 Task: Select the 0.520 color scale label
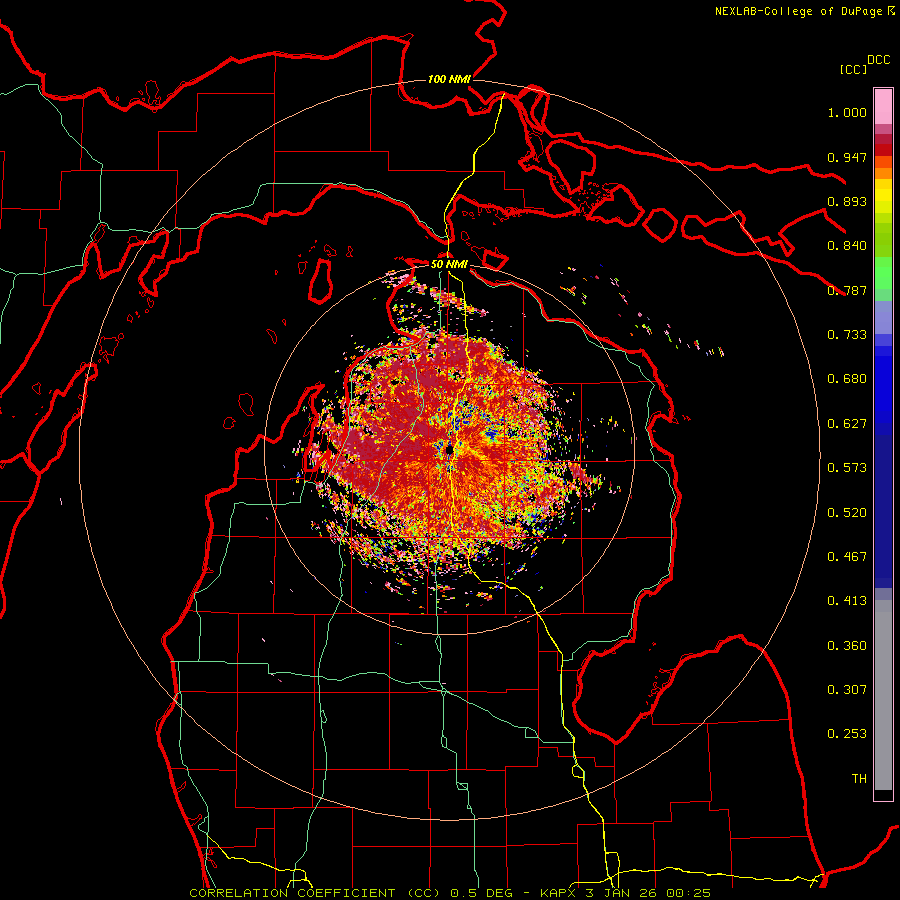tap(847, 513)
